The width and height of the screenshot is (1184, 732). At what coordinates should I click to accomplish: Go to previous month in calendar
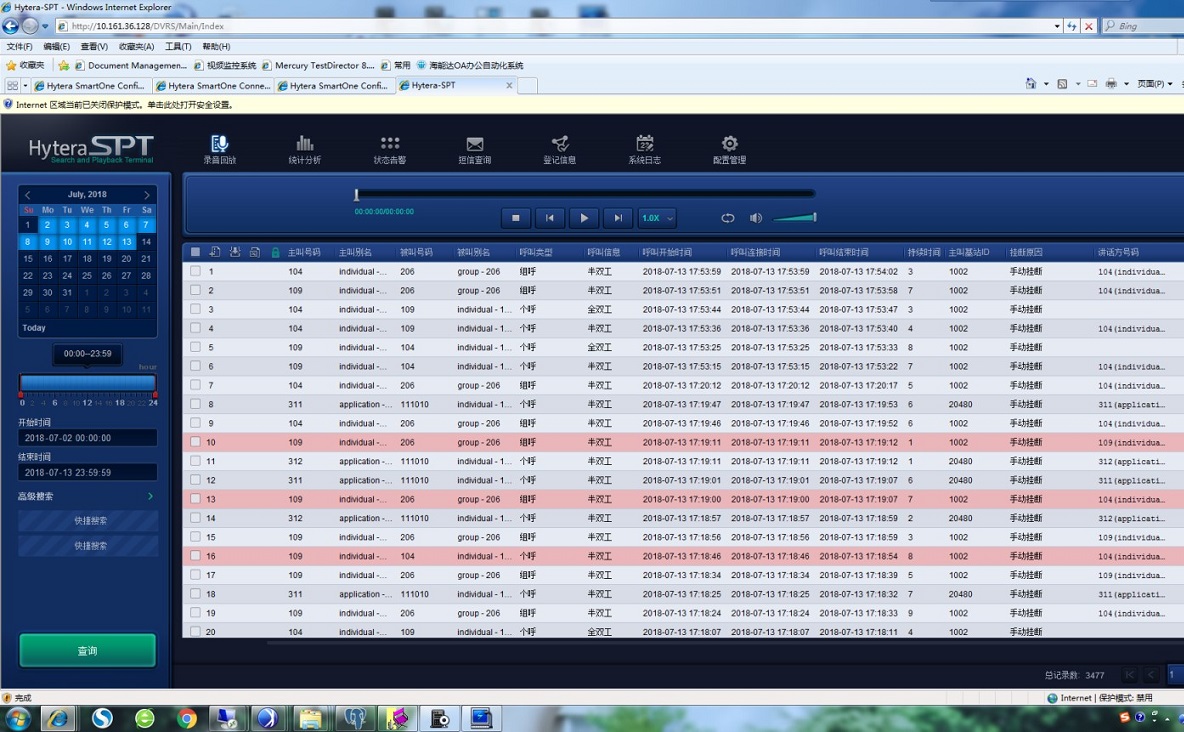(x=28, y=195)
